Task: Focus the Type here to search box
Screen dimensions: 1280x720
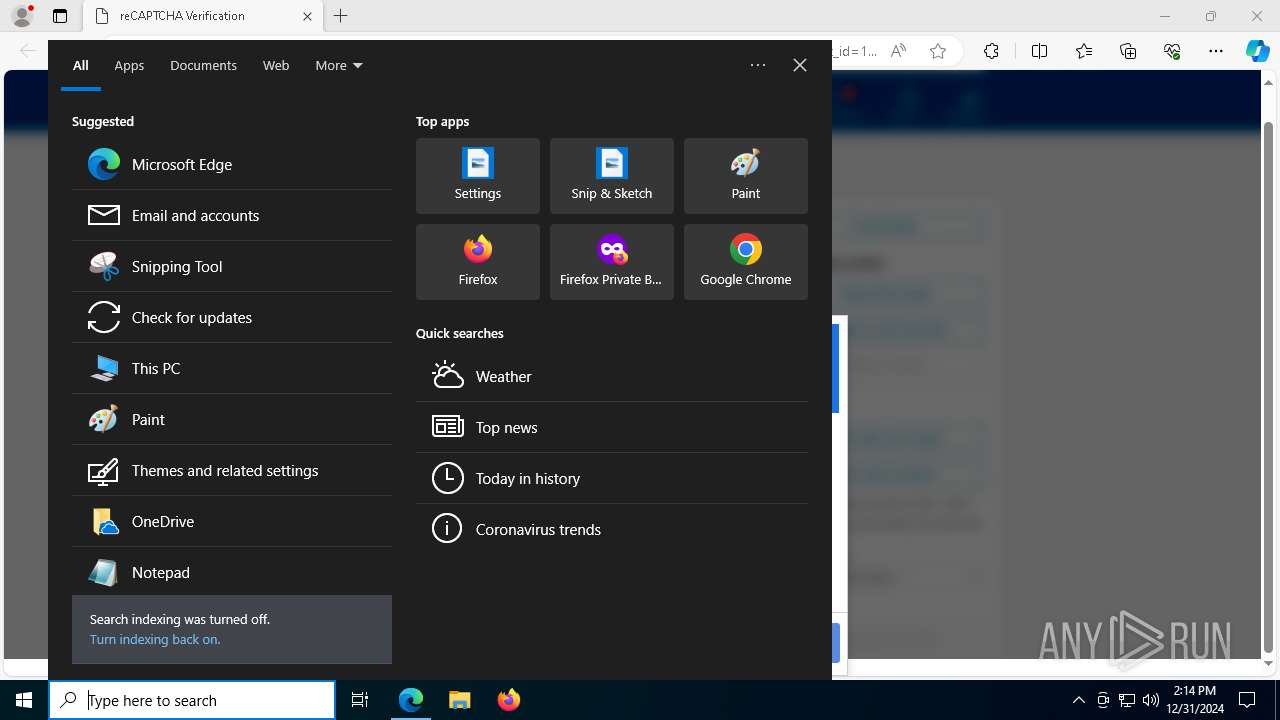Action: click(x=192, y=700)
